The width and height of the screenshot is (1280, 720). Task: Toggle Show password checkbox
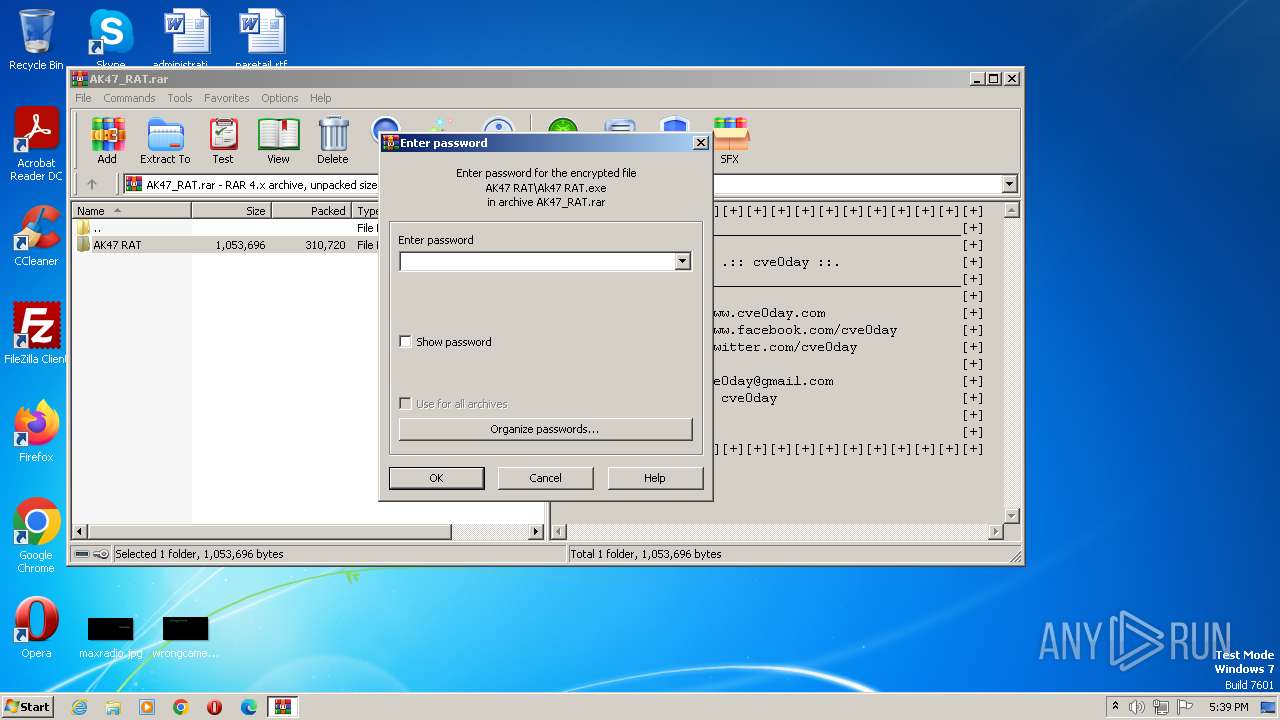[x=405, y=342]
